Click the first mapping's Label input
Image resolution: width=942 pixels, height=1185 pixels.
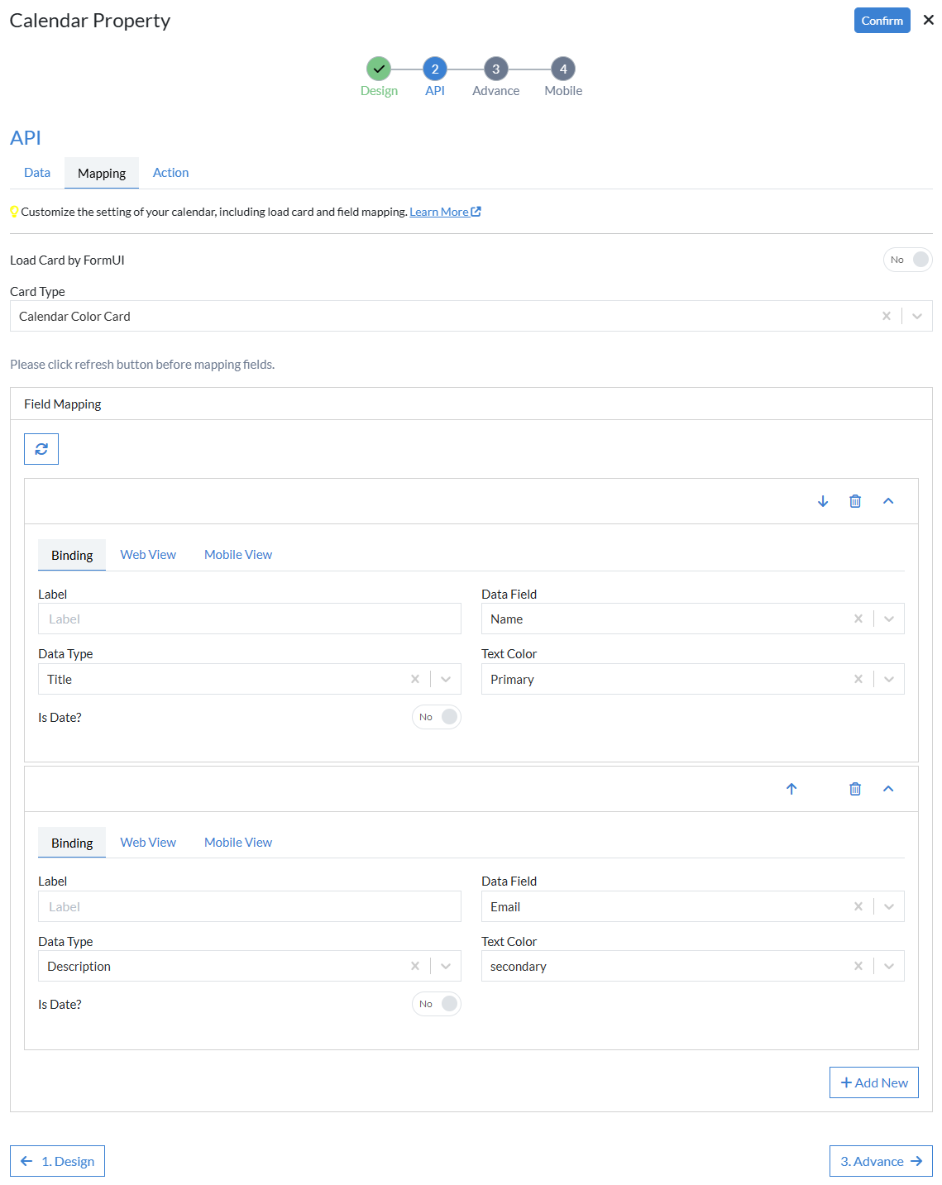[x=249, y=619]
